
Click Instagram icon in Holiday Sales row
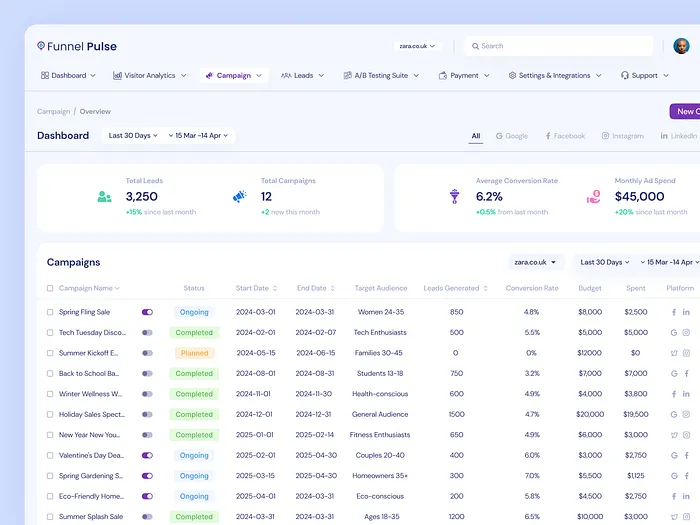pyautogui.click(x=686, y=414)
